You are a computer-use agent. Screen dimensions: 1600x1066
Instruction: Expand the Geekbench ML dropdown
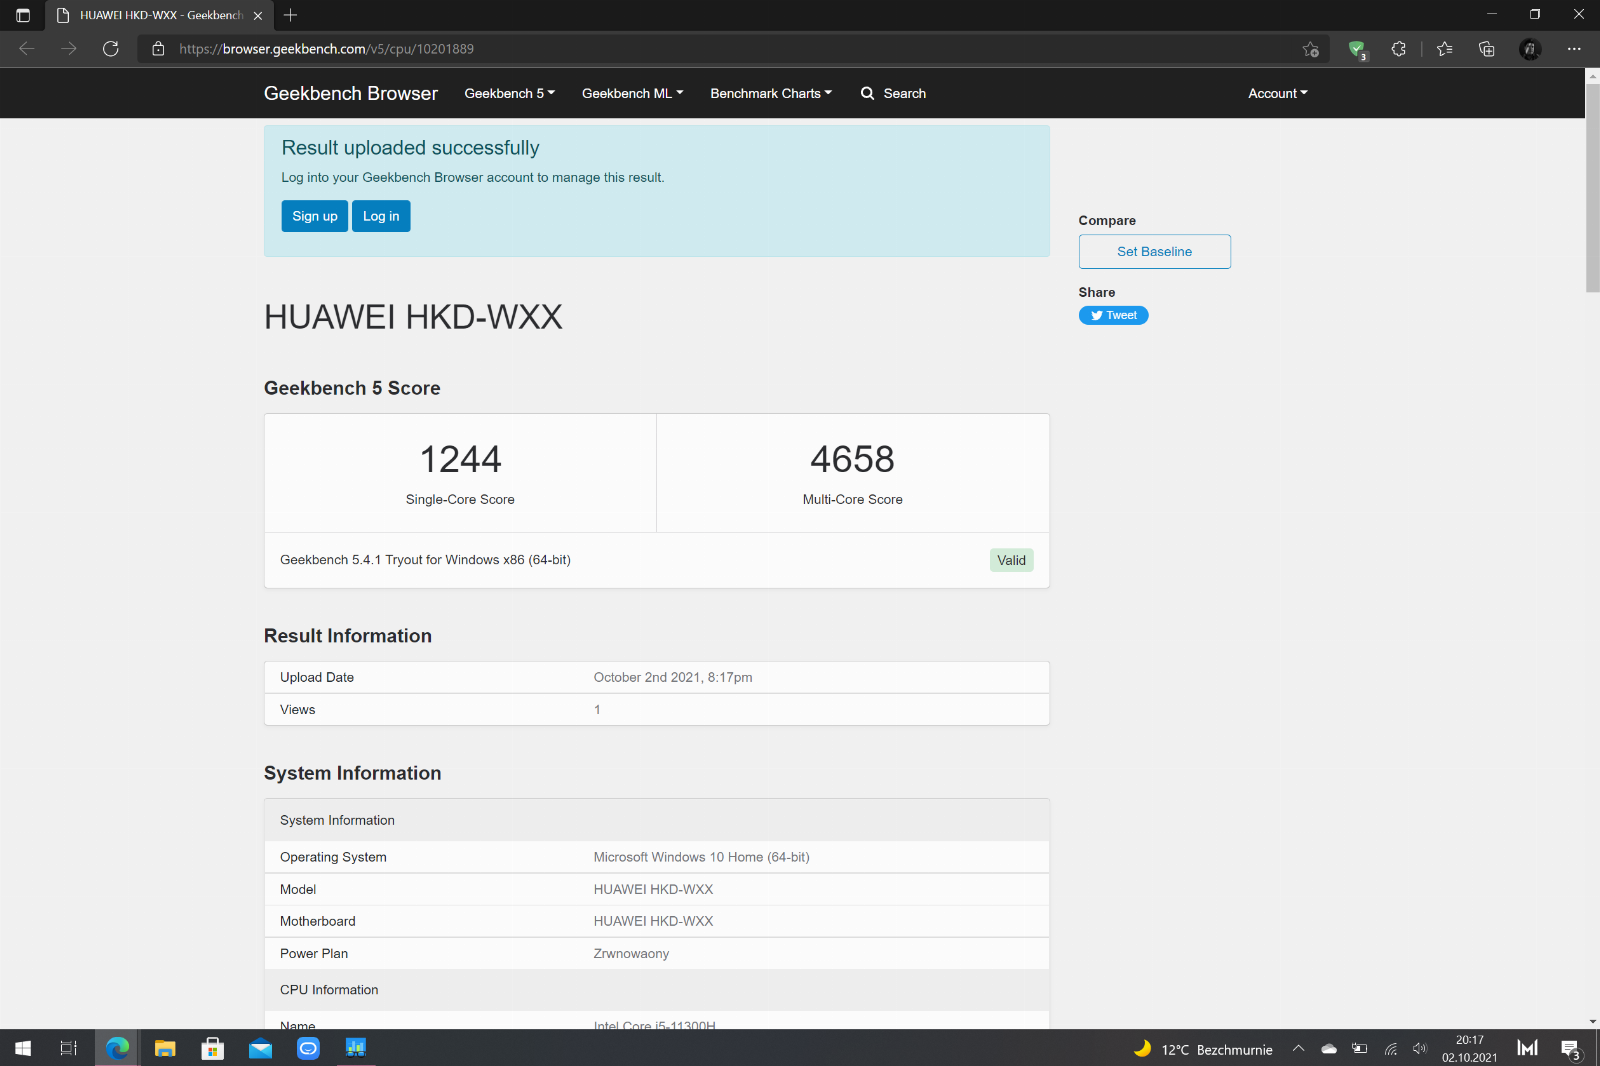click(x=633, y=93)
